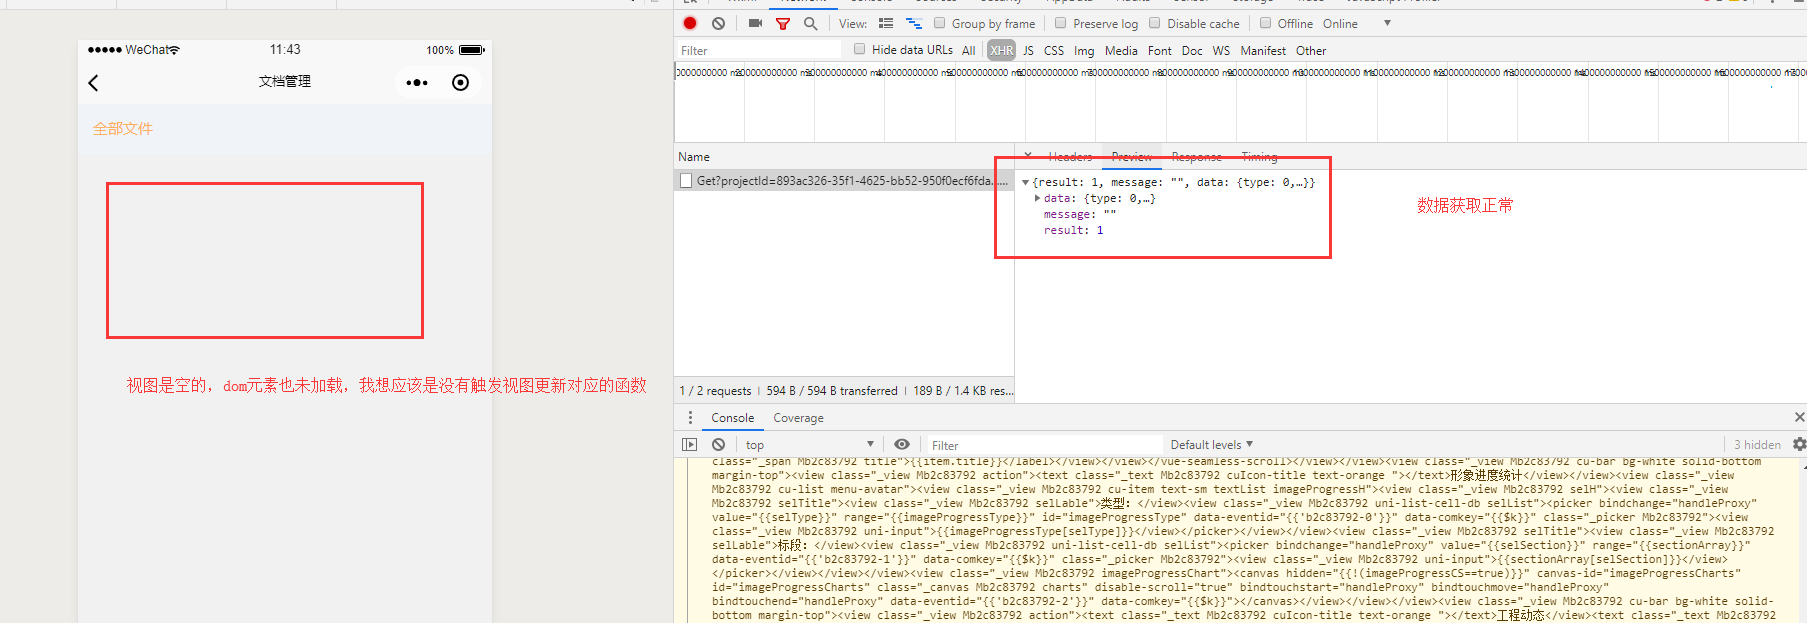The image size is (1807, 623).
Task: Go back in WeChat mini program
Action: coord(94,83)
